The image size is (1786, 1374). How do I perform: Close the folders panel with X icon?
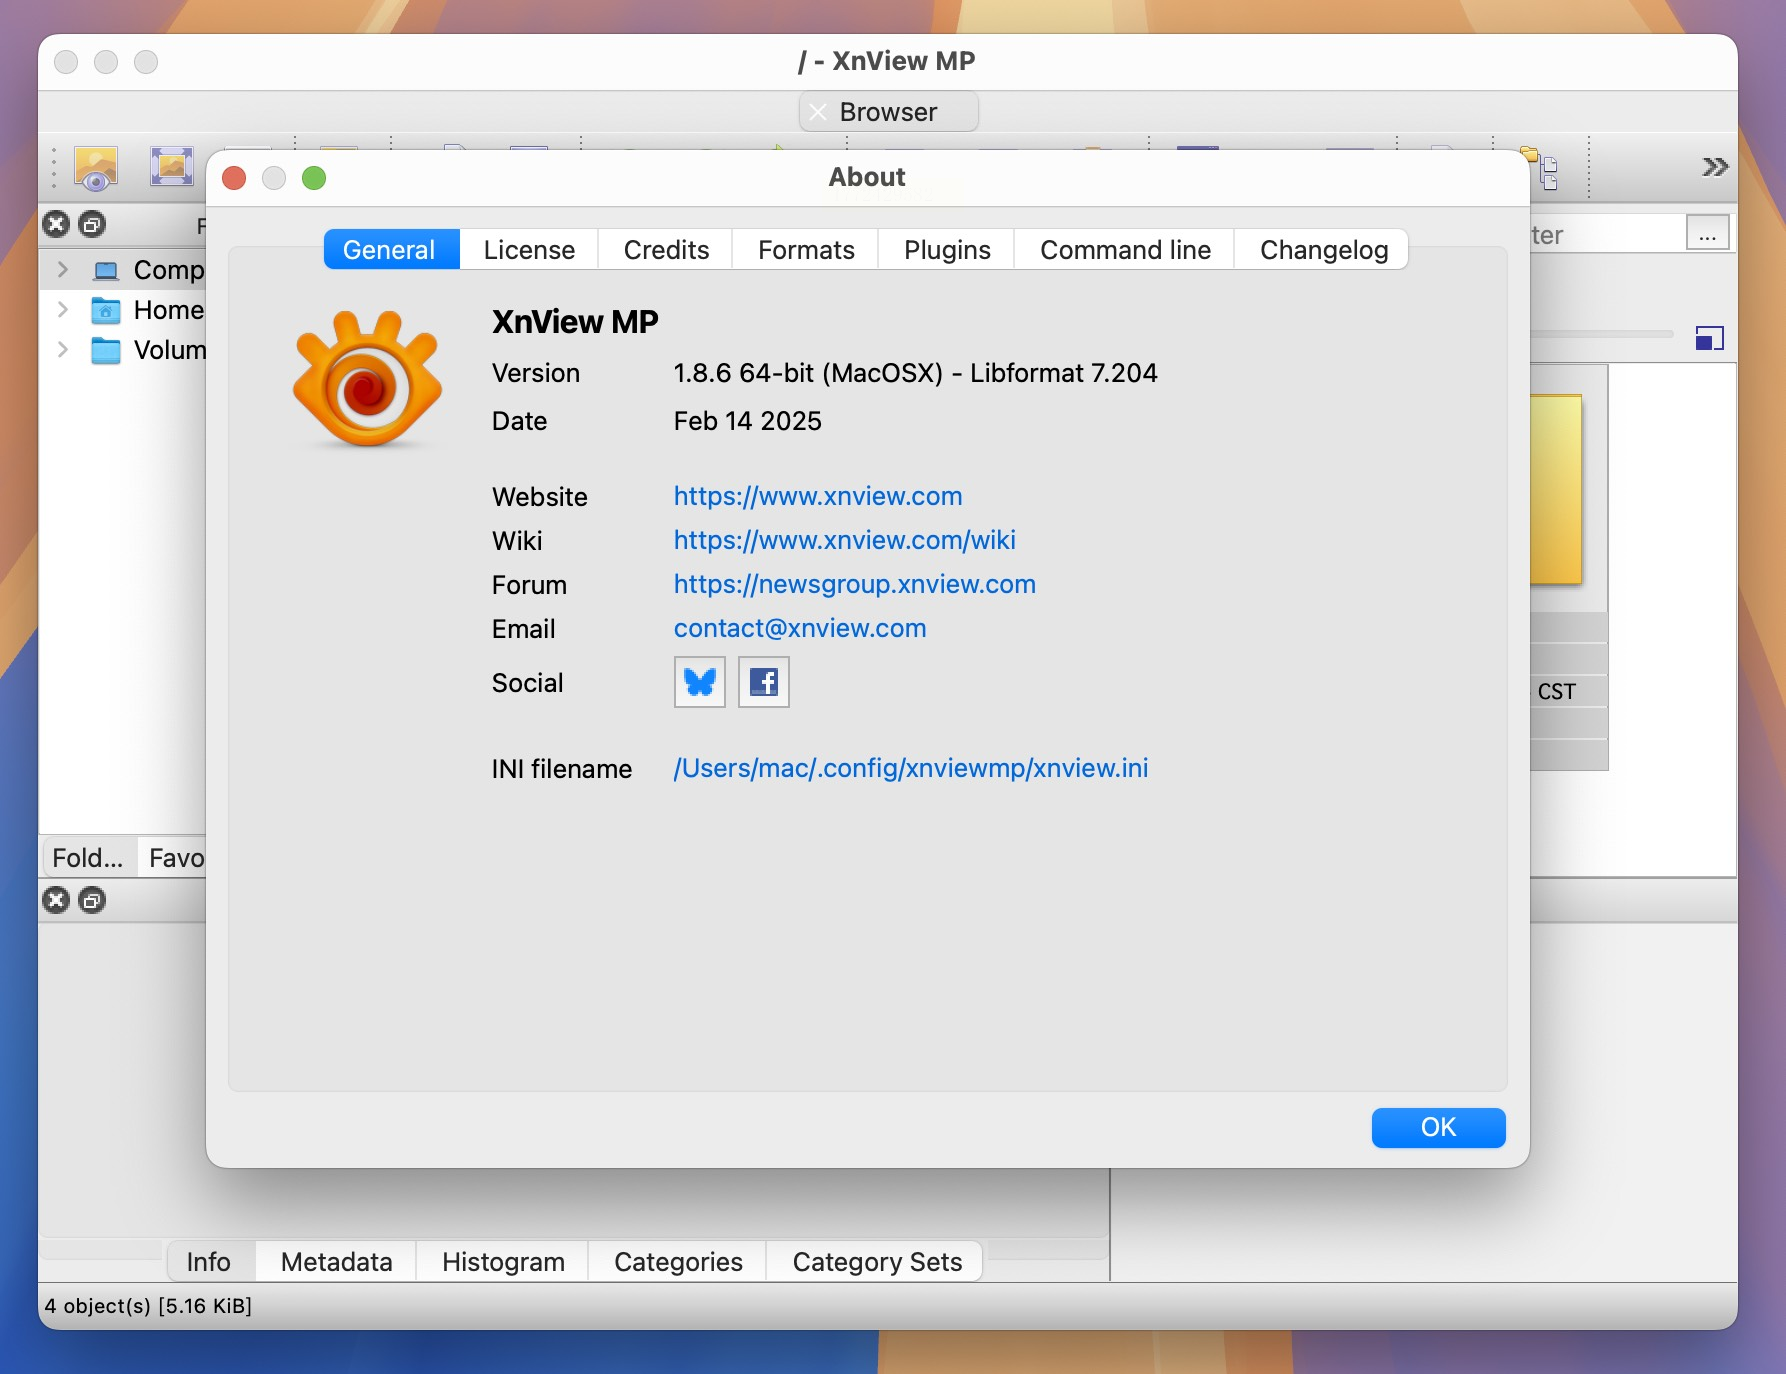coord(56,224)
